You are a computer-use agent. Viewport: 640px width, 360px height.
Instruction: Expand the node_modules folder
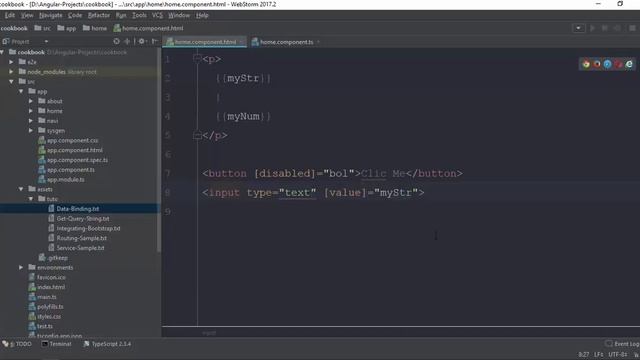[11, 72]
